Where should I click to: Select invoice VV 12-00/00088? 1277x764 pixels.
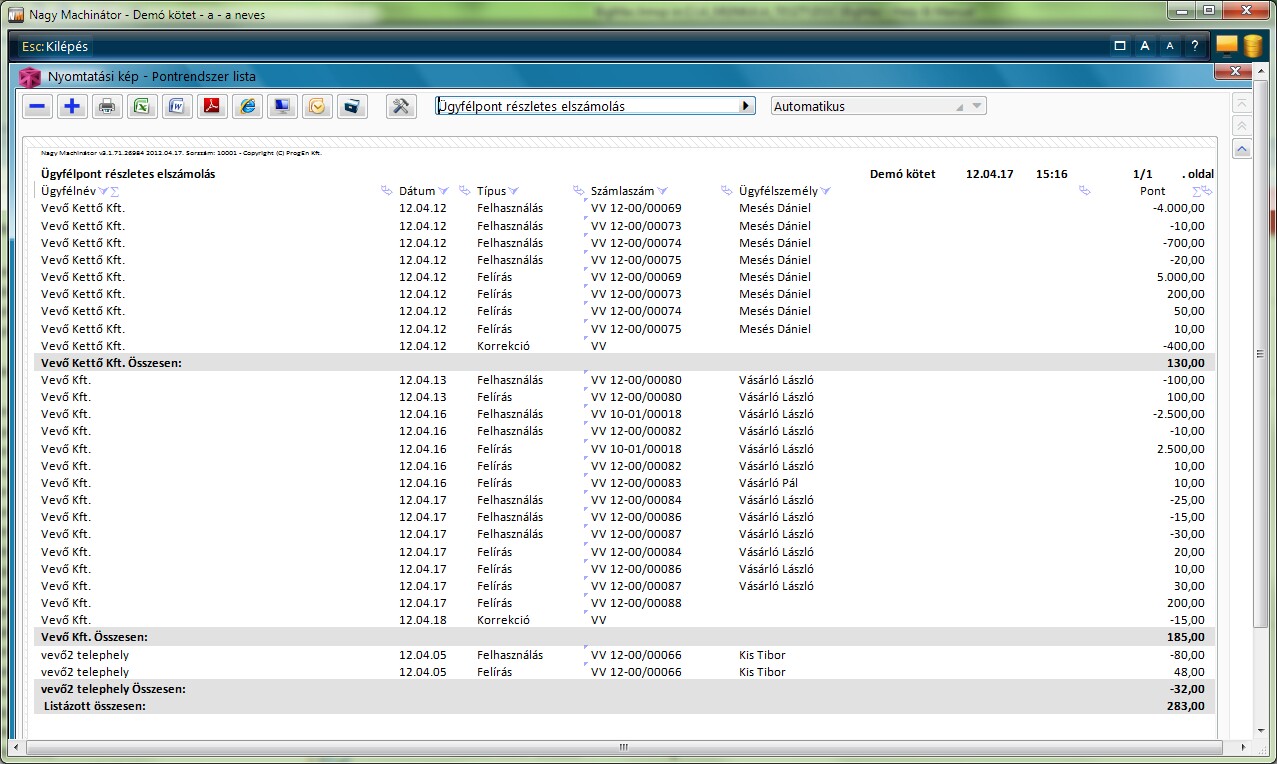point(636,603)
